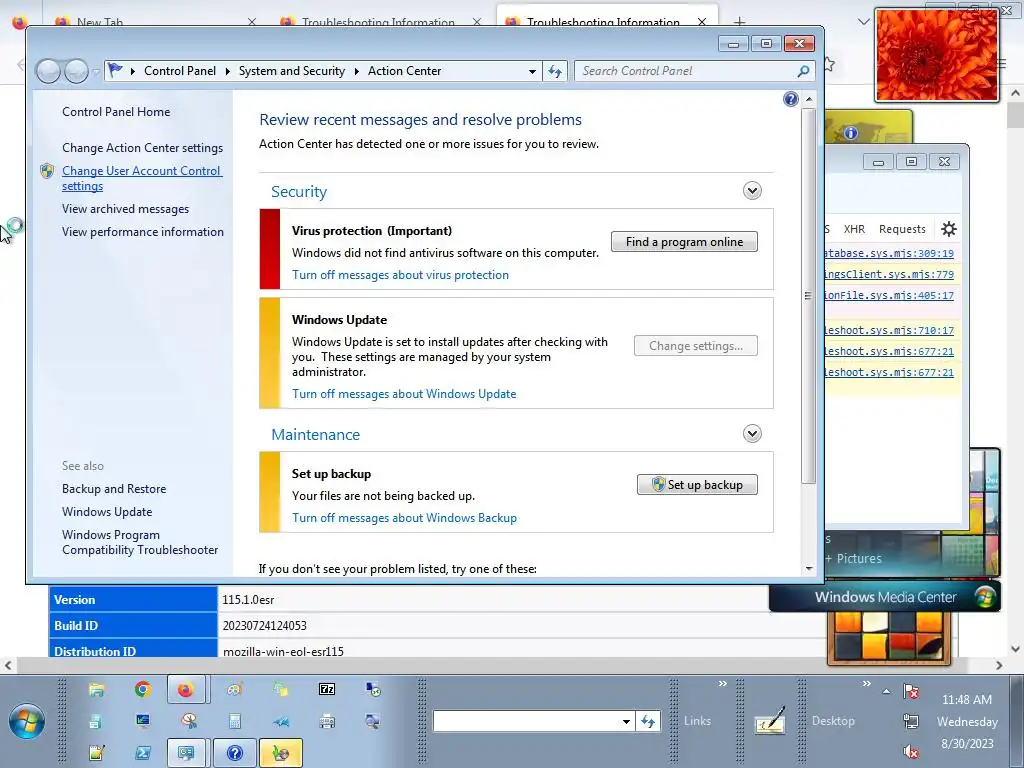Open Change User Account Control settings link
The image size is (1024, 768).
142,178
